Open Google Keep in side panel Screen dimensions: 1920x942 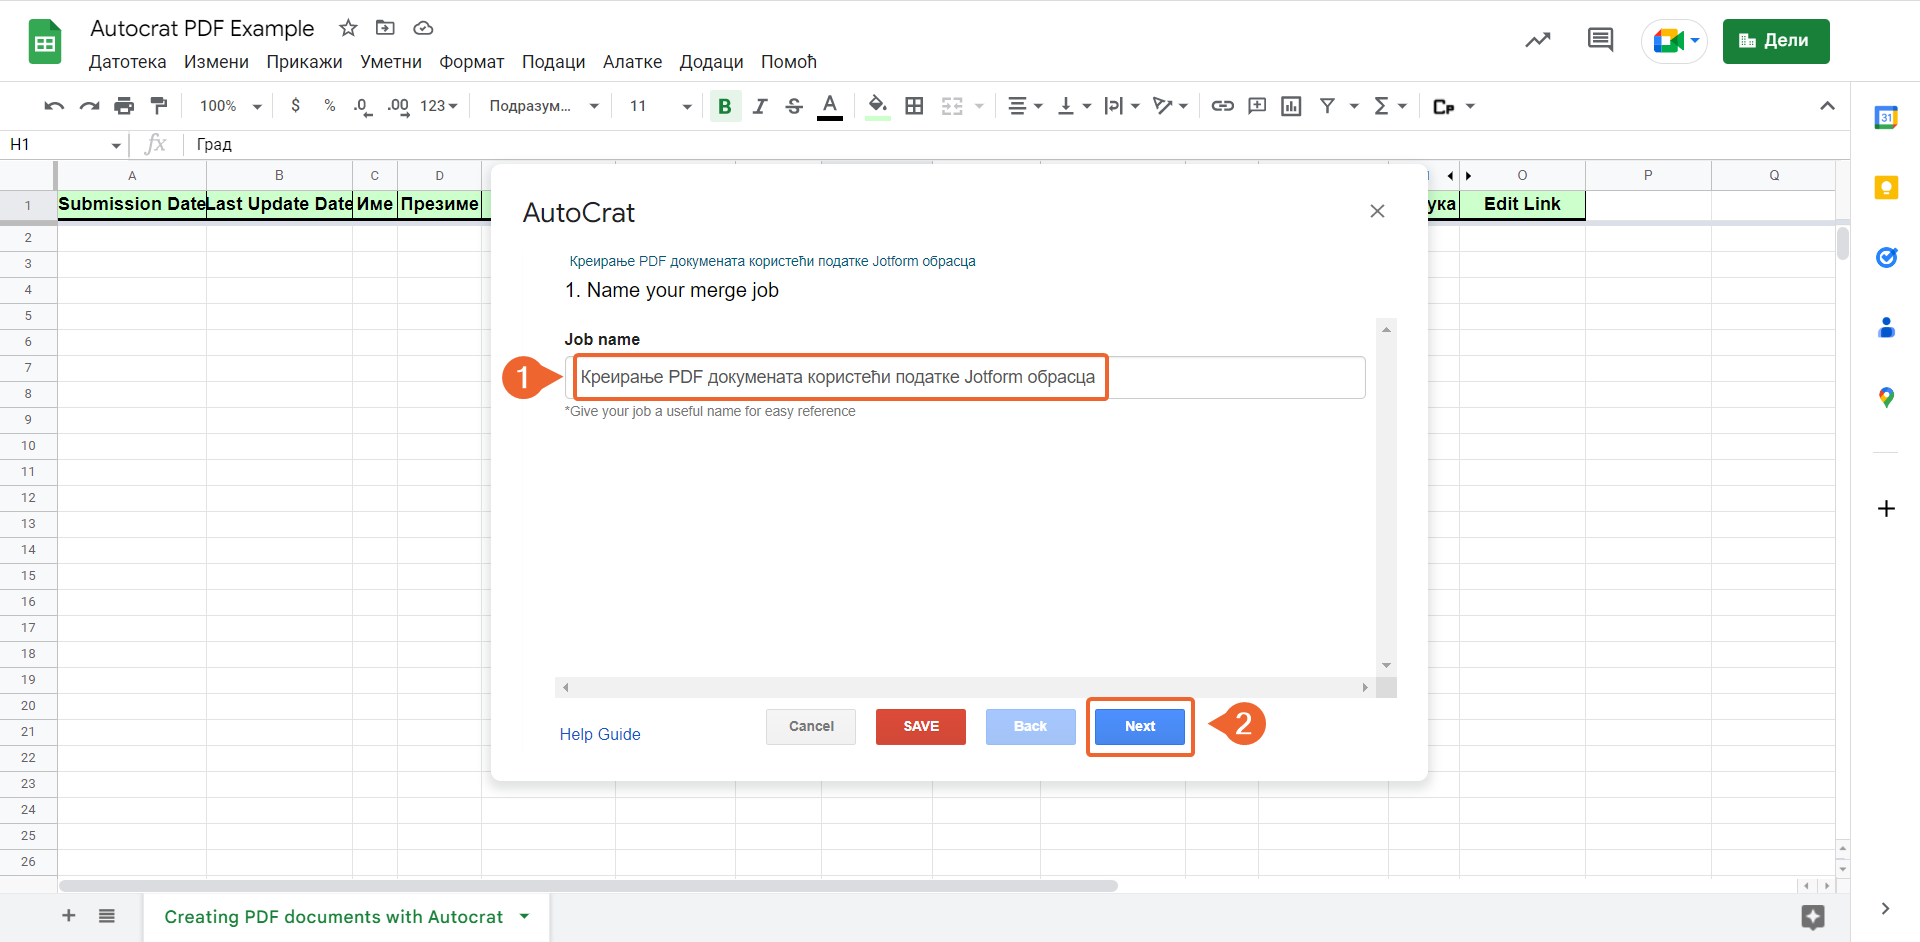(1886, 188)
